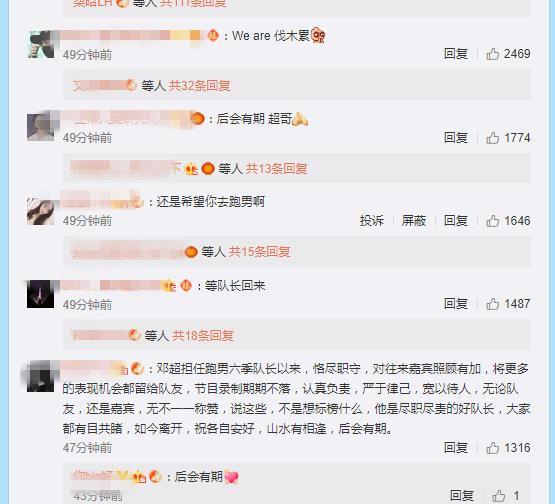Reply to the 'We are 伐木累' comment
The height and width of the screenshot is (504, 555).
pyautogui.click(x=456, y=54)
